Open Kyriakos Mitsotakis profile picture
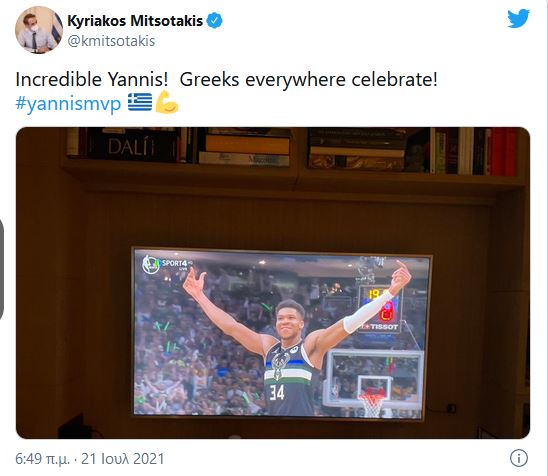 pyautogui.click(x=39, y=30)
